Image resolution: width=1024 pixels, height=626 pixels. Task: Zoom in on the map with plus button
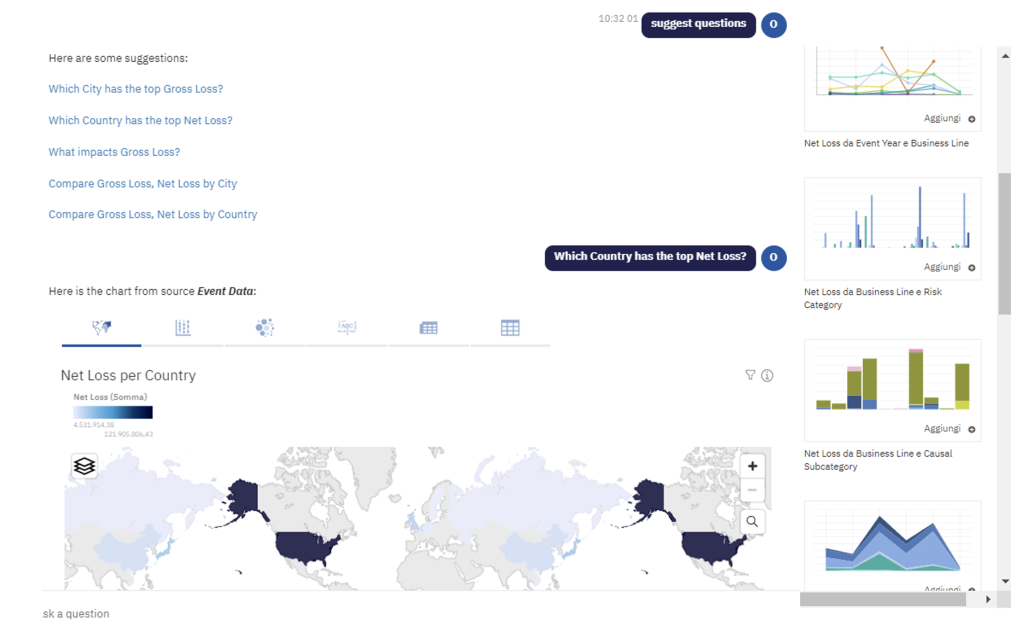coord(752,466)
